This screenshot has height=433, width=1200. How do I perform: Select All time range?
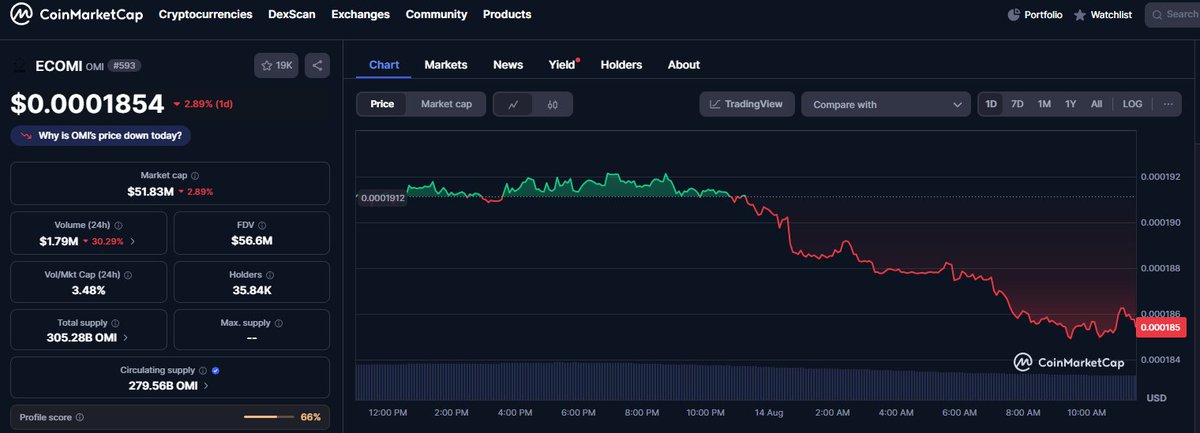(x=1096, y=104)
